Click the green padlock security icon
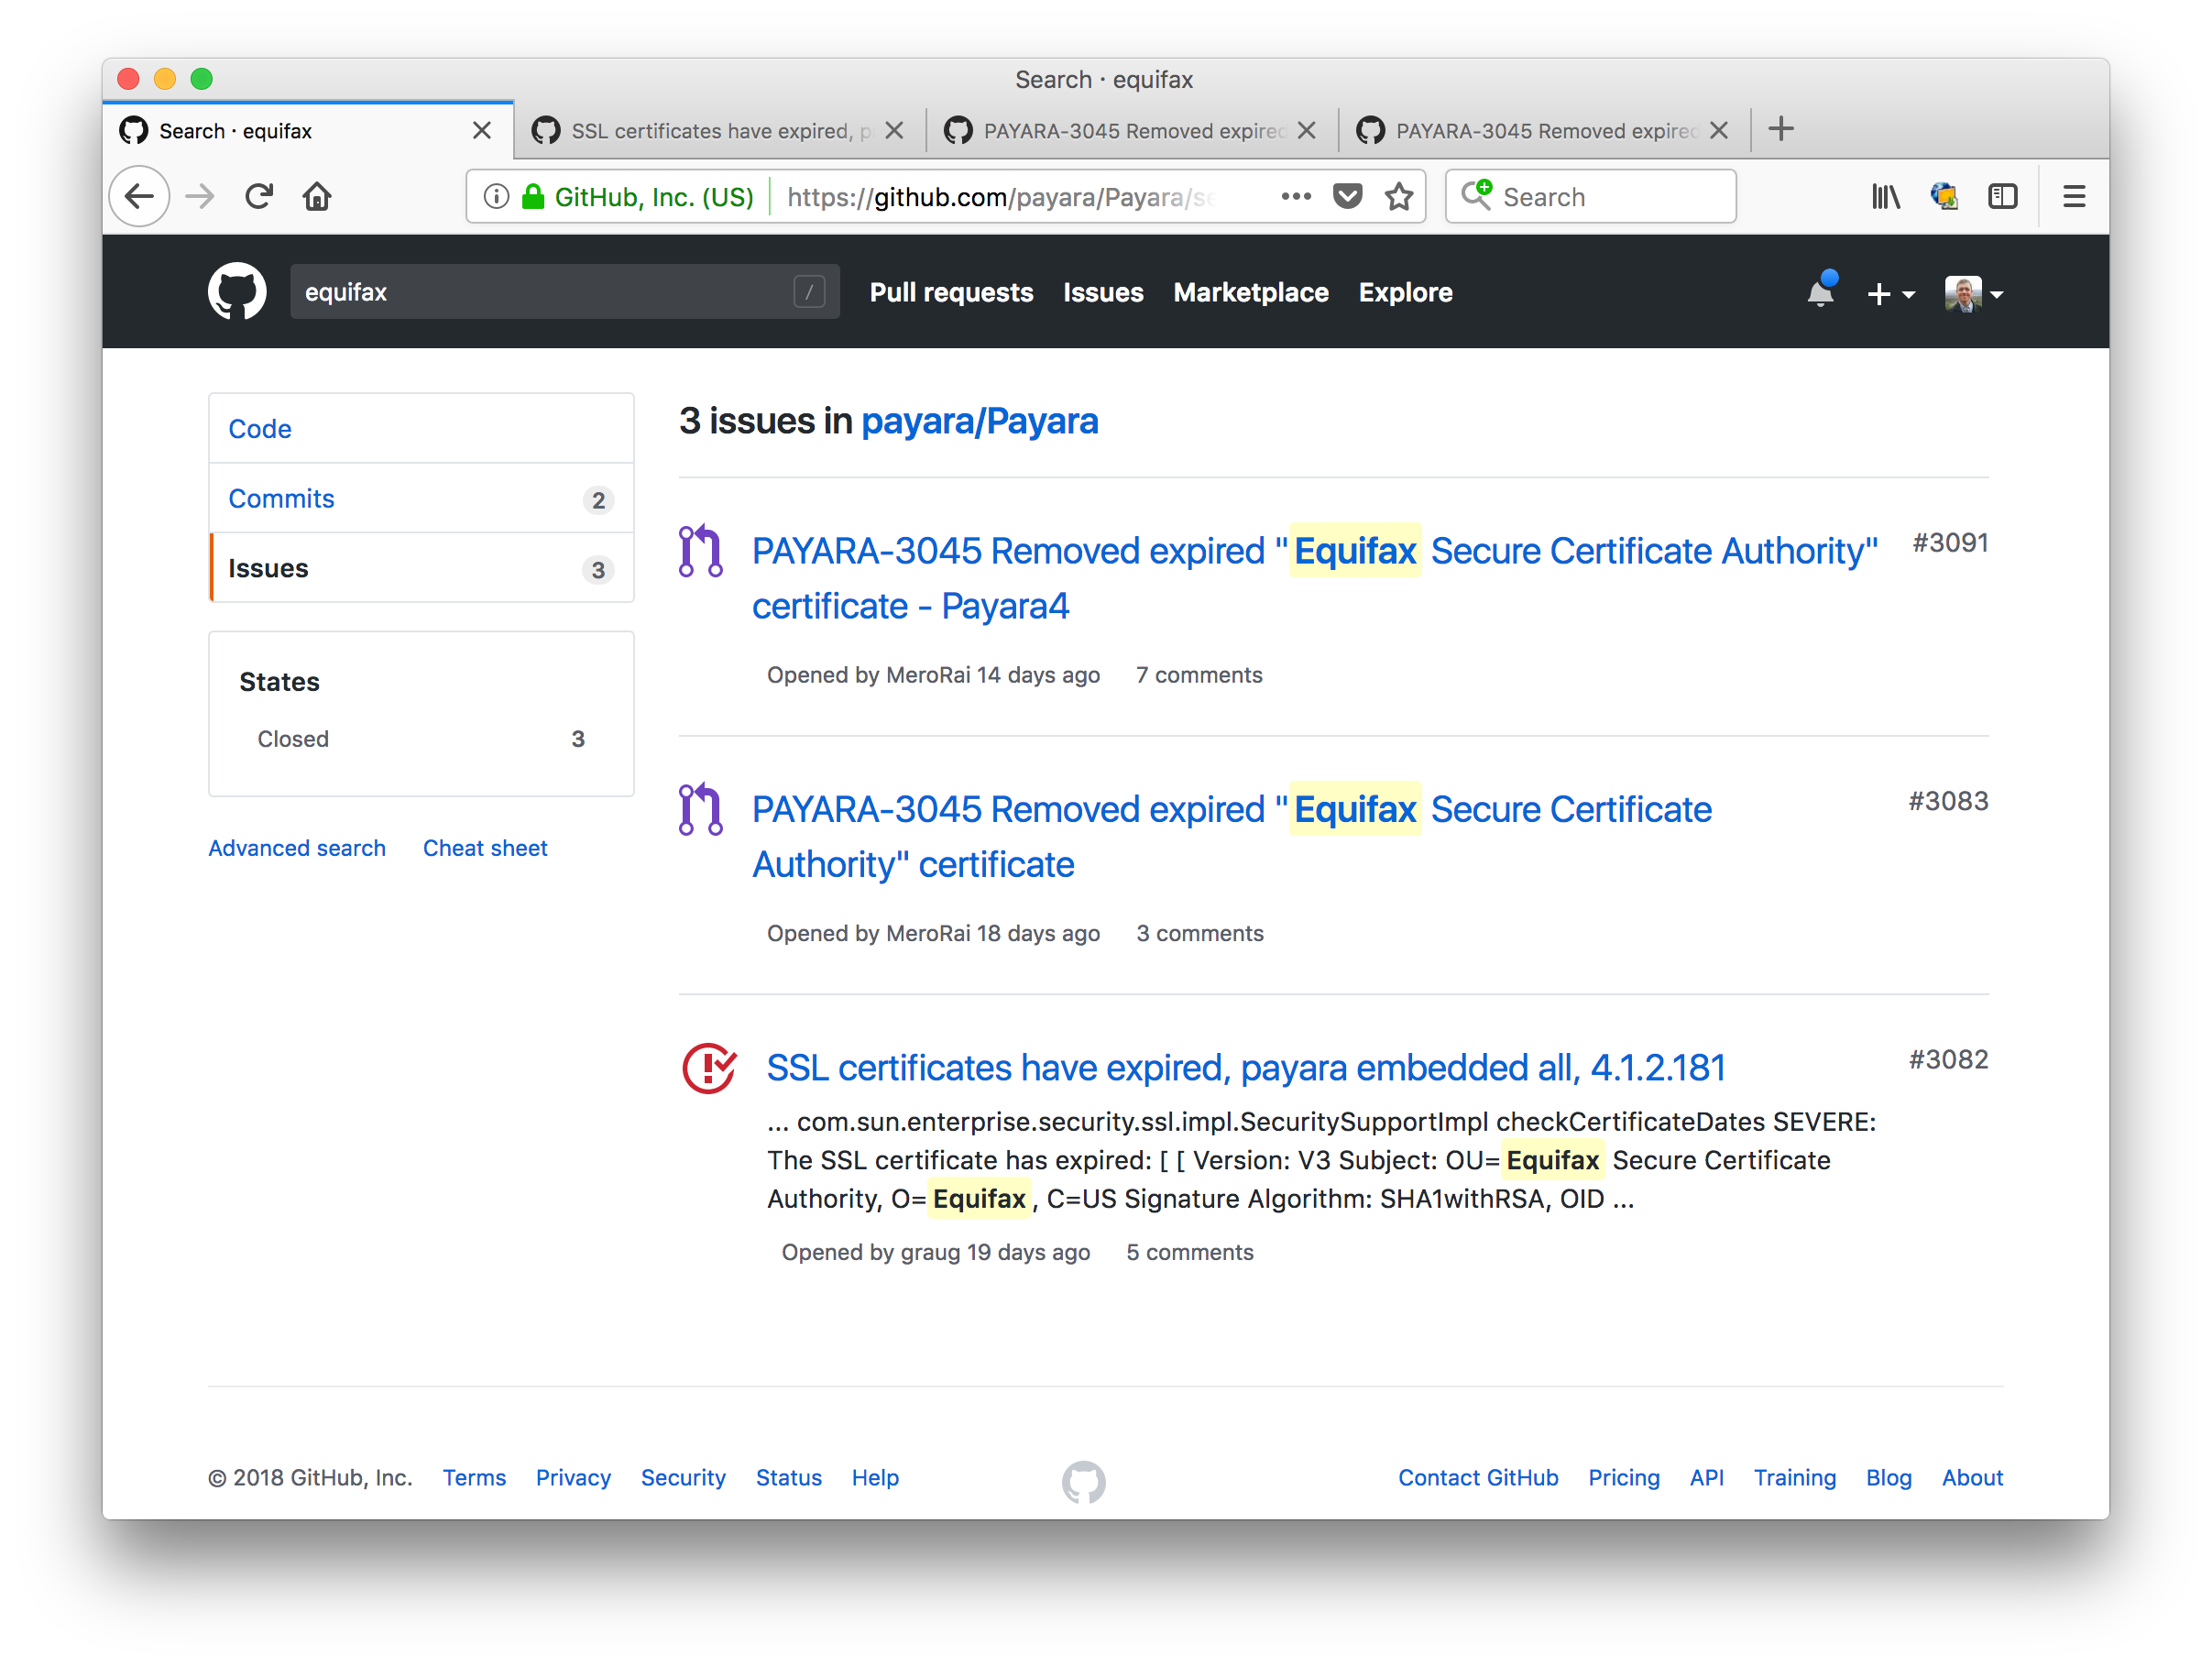Screen dimensions: 2212x1666 [x=534, y=196]
